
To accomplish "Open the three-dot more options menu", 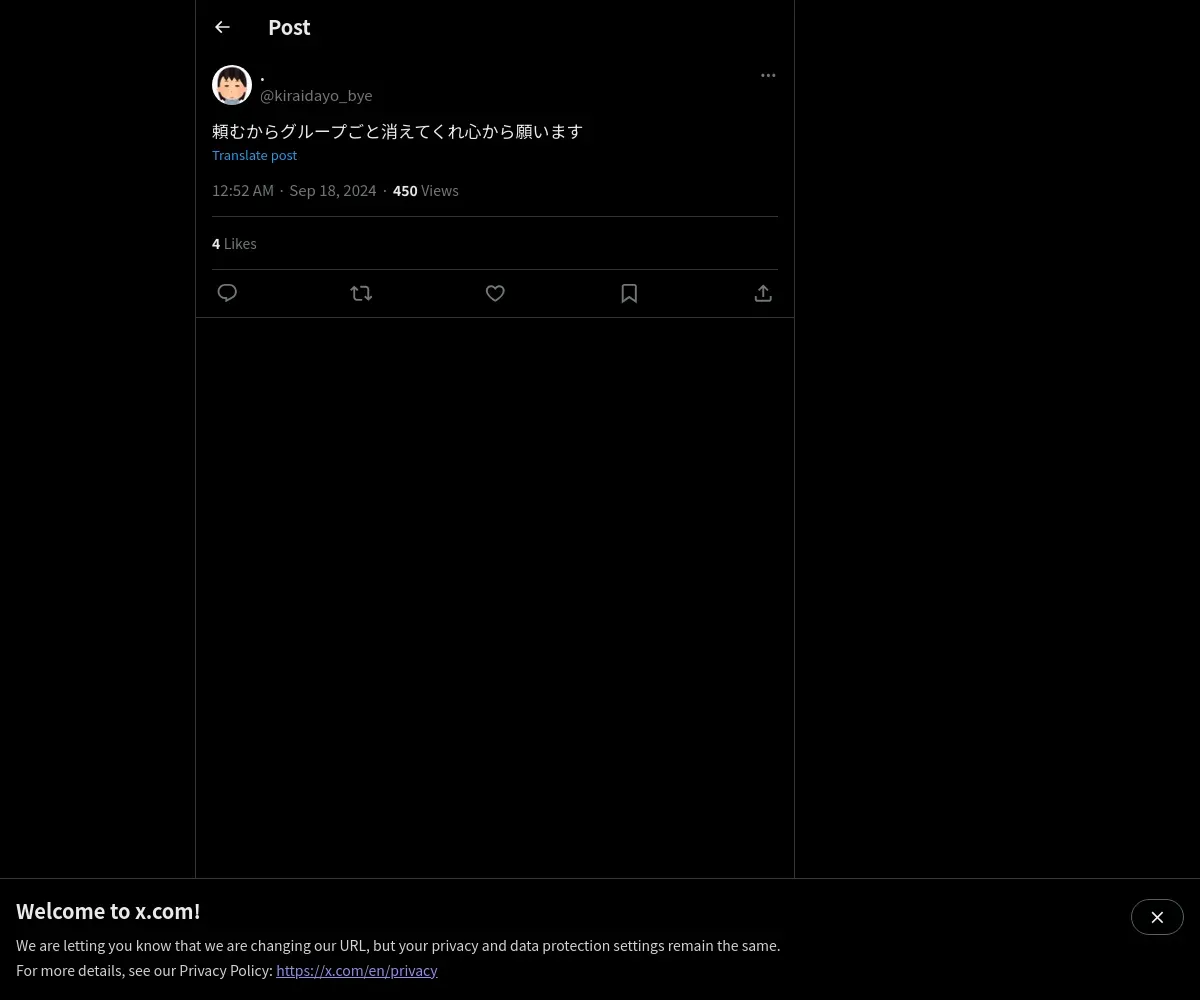I will pos(768,75).
